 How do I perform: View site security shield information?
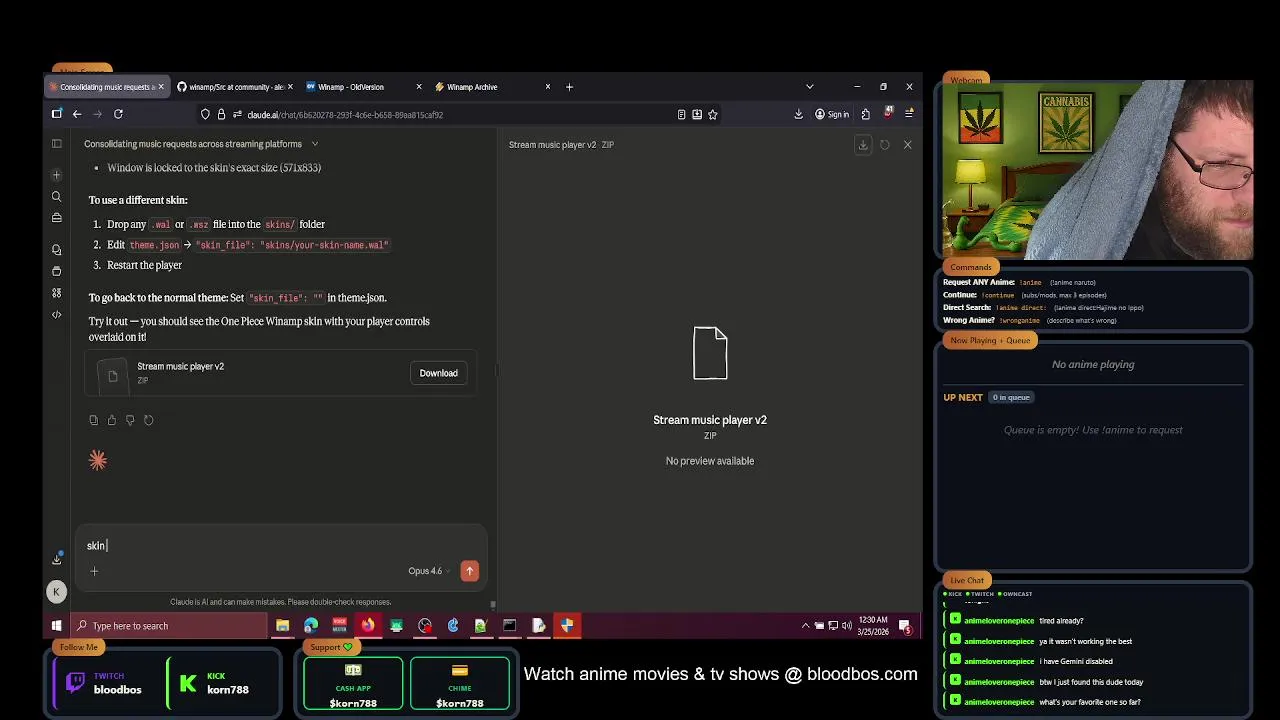[205, 114]
